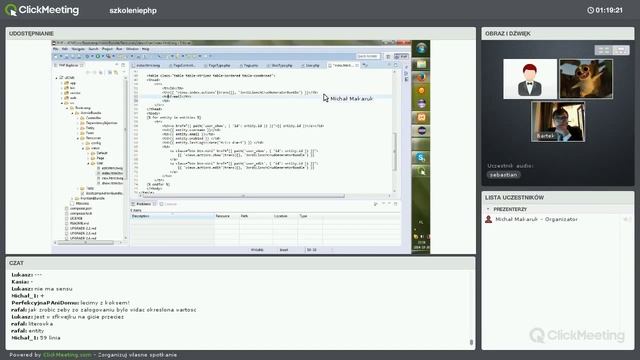Screen dimensions: 640x360
Task: Click the clock icon beside 01:19:21
Action: click(590, 10)
